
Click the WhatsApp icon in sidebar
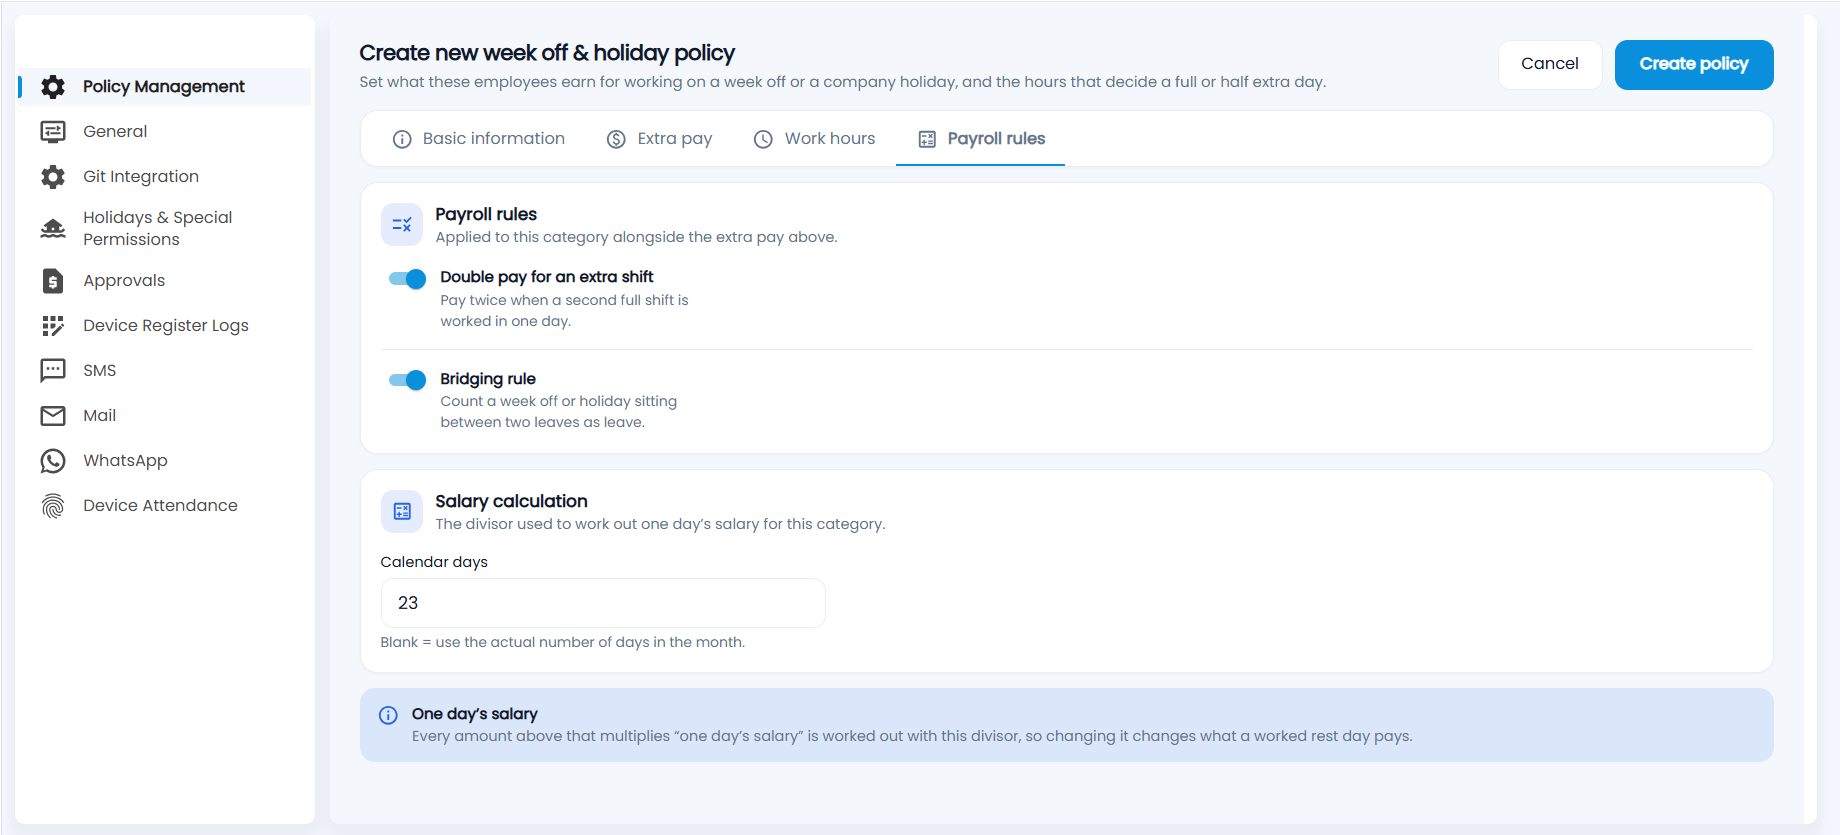pos(53,461)
